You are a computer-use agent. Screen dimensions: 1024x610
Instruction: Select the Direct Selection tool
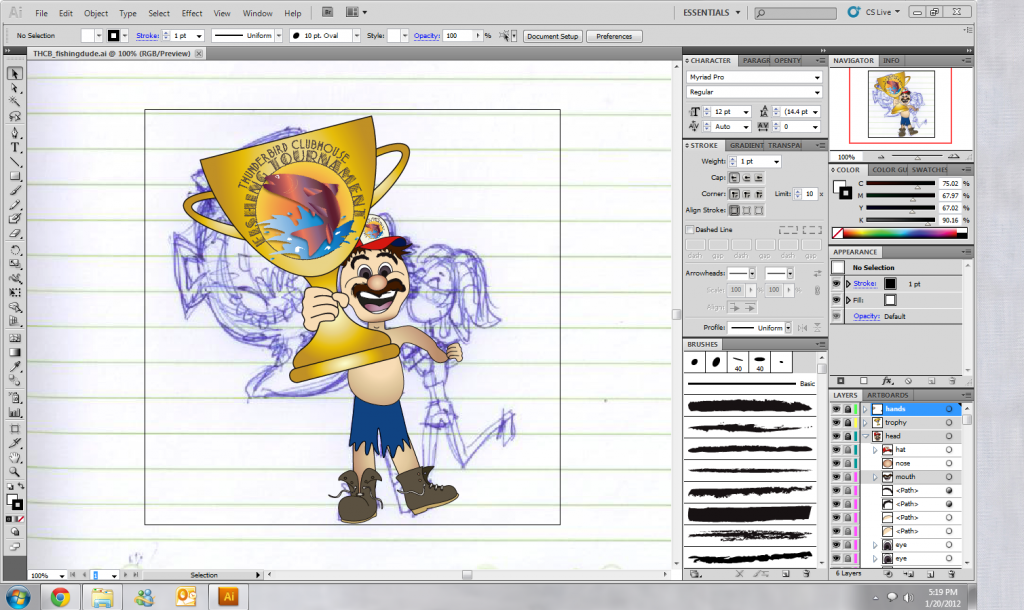(14, 88)
